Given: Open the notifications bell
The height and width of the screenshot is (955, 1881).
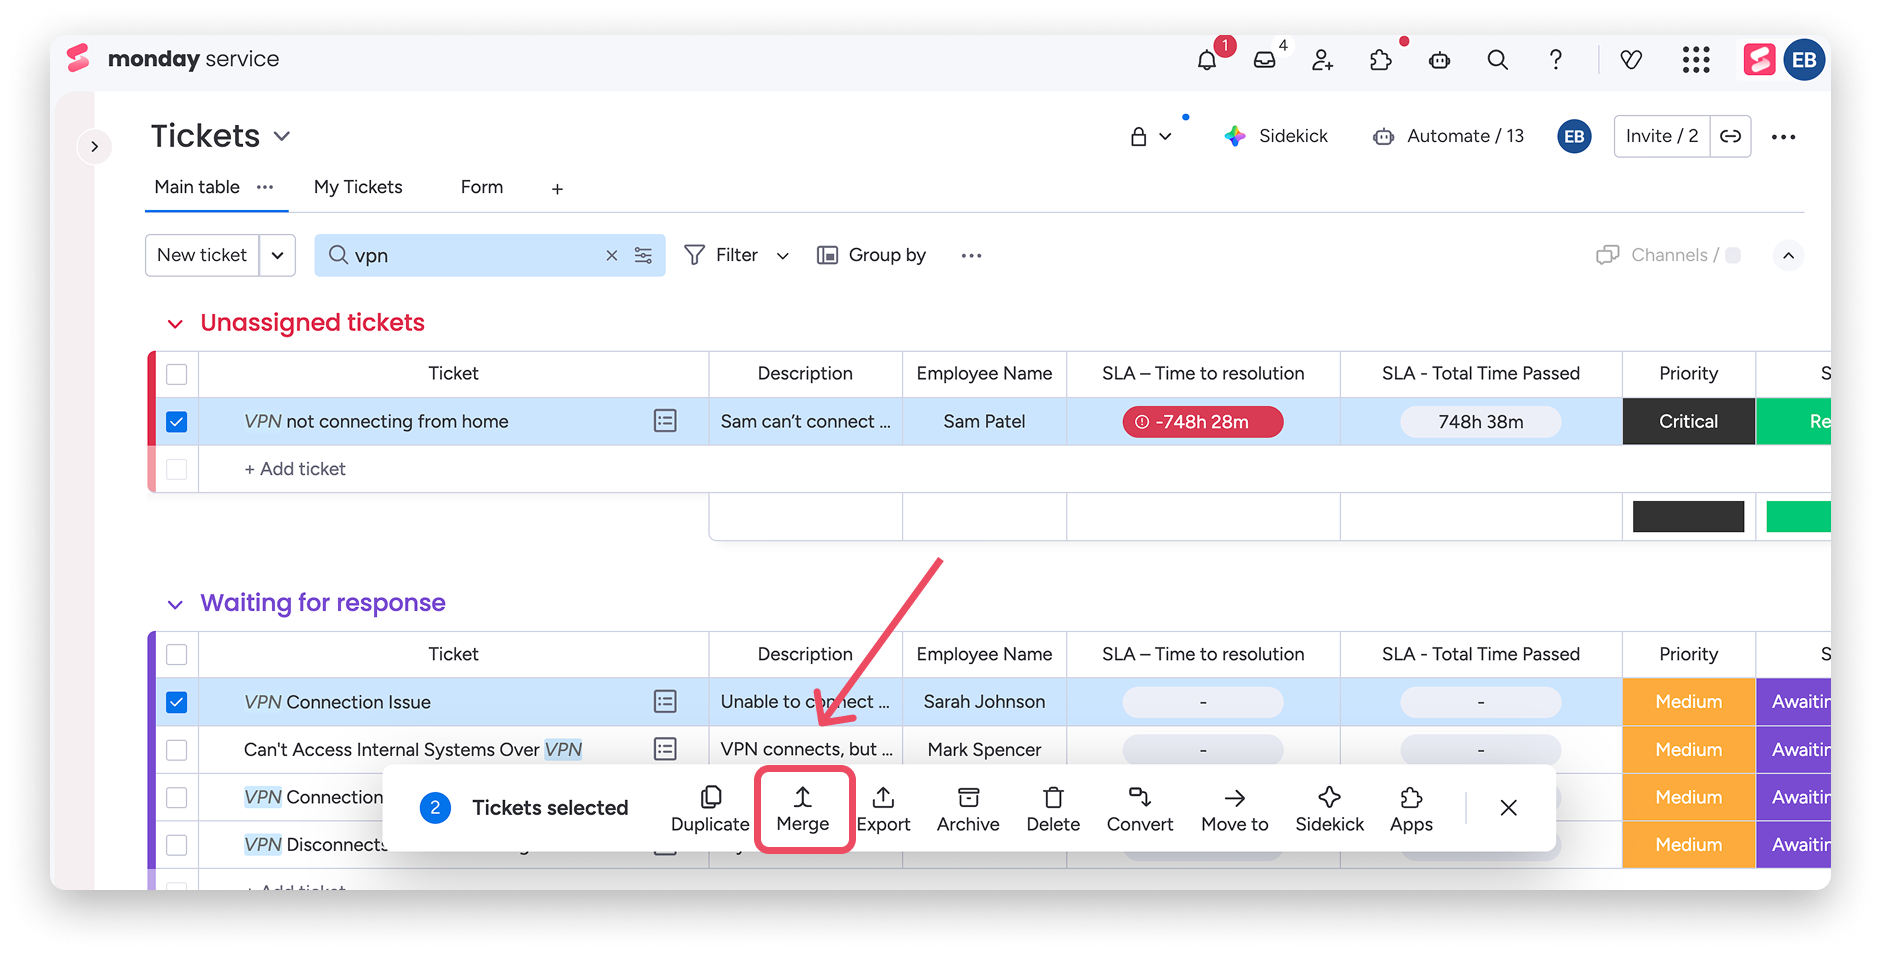Looking at the screenshot, I should (1207, 60).
